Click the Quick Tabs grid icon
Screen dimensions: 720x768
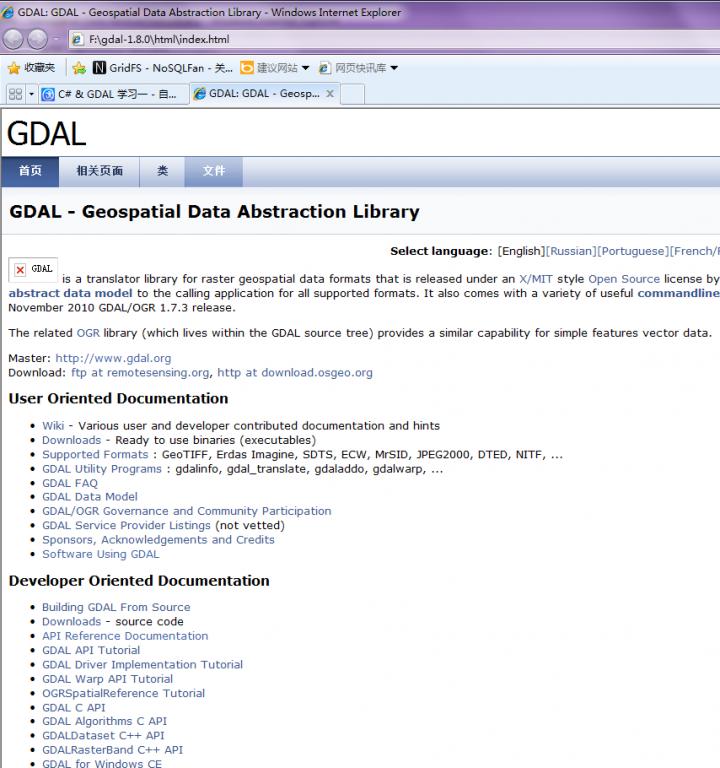(x=16, y=94)
